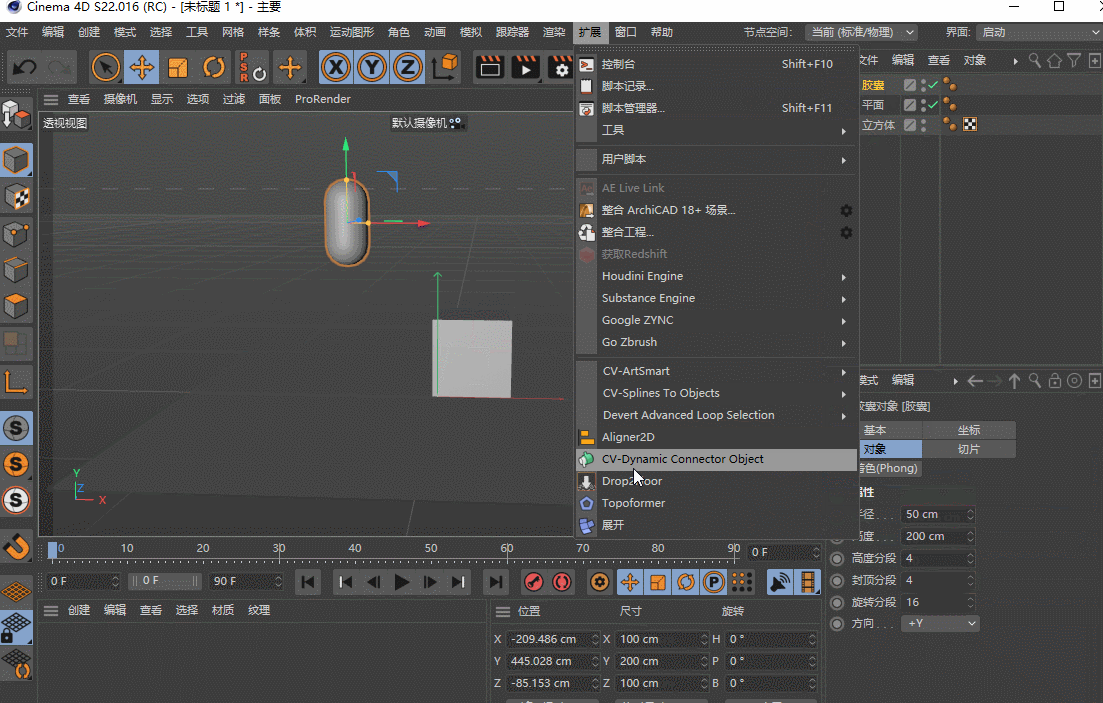Switch to Points mode

coord(16,234)
